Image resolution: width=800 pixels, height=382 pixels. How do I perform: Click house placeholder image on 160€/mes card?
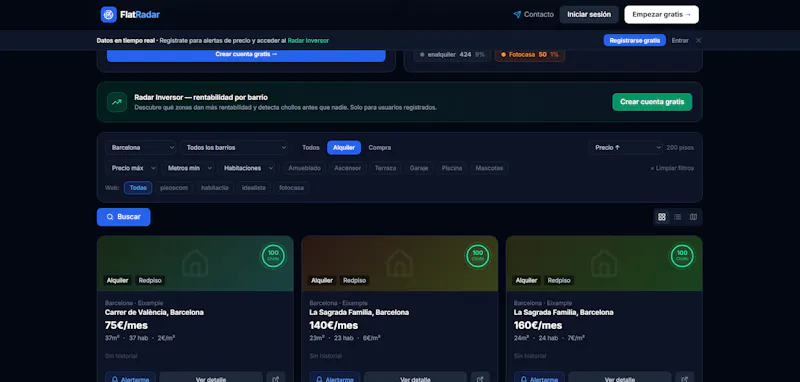click(x=604, y=263)
